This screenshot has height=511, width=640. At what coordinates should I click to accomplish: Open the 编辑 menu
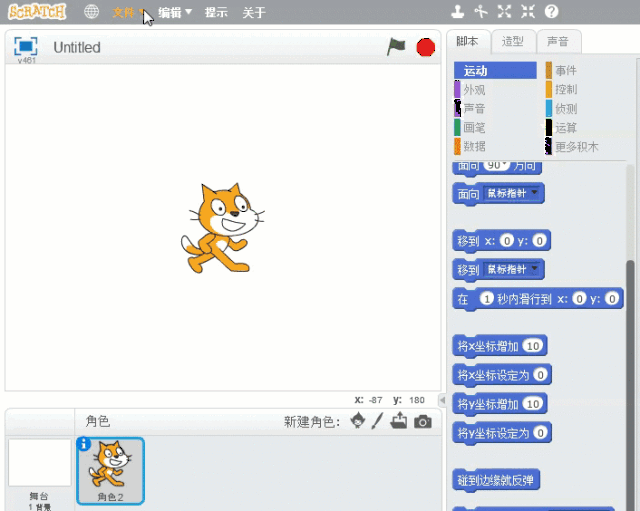[x=175, y=12]
